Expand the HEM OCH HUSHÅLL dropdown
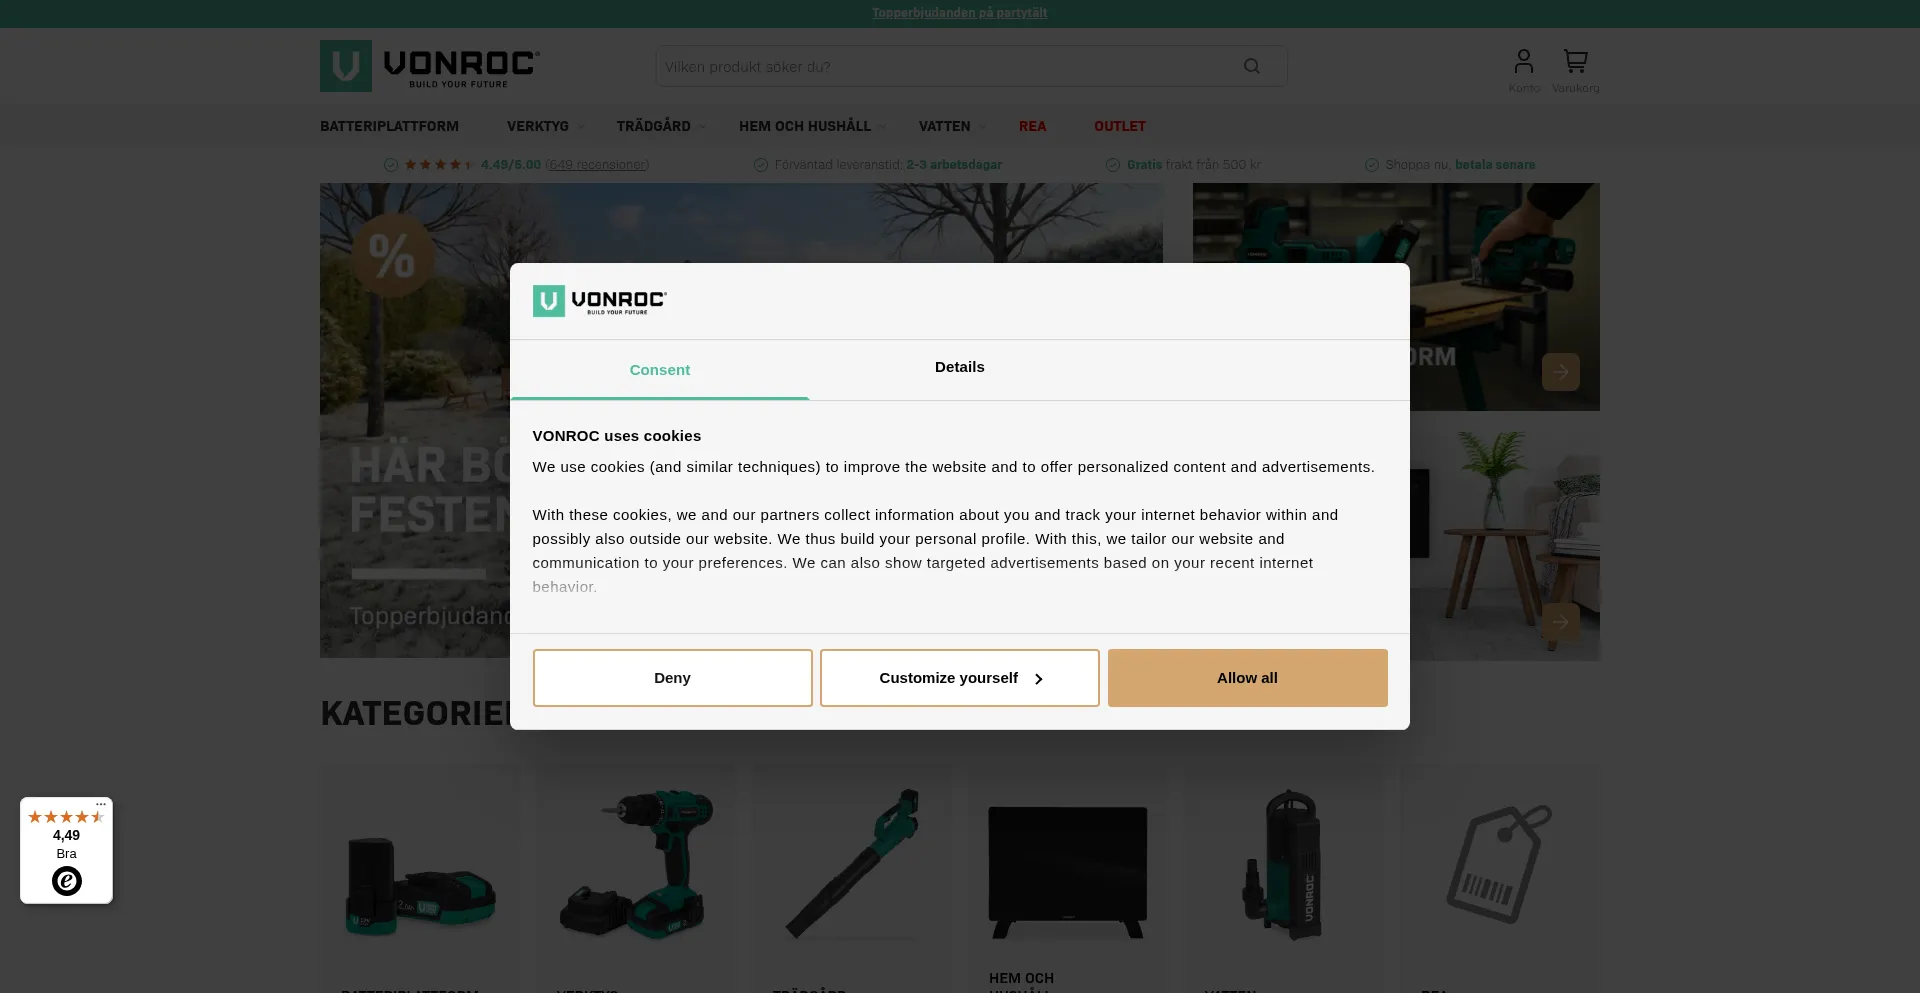The width and height of the screenshot is (1920, 993). tap(812, 126)
